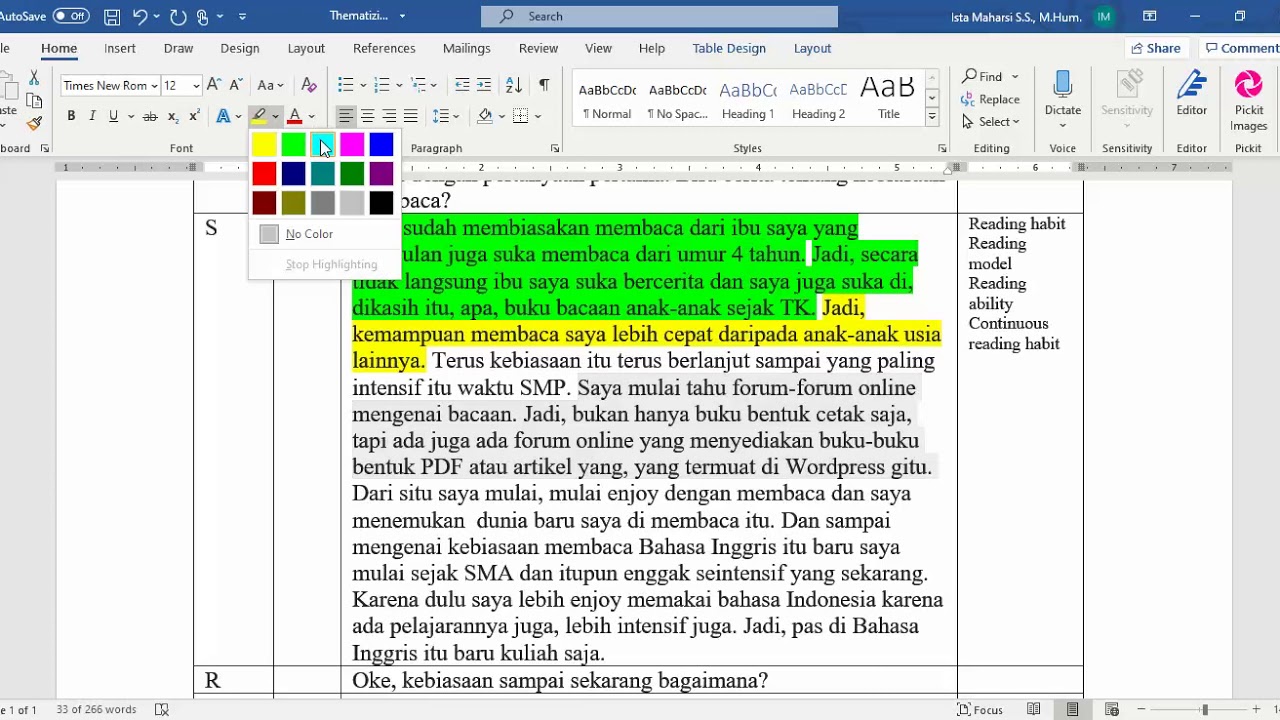
Task: Click the Decrease Font Size icon
Action: pyautogui.click(x=236, y=85)
